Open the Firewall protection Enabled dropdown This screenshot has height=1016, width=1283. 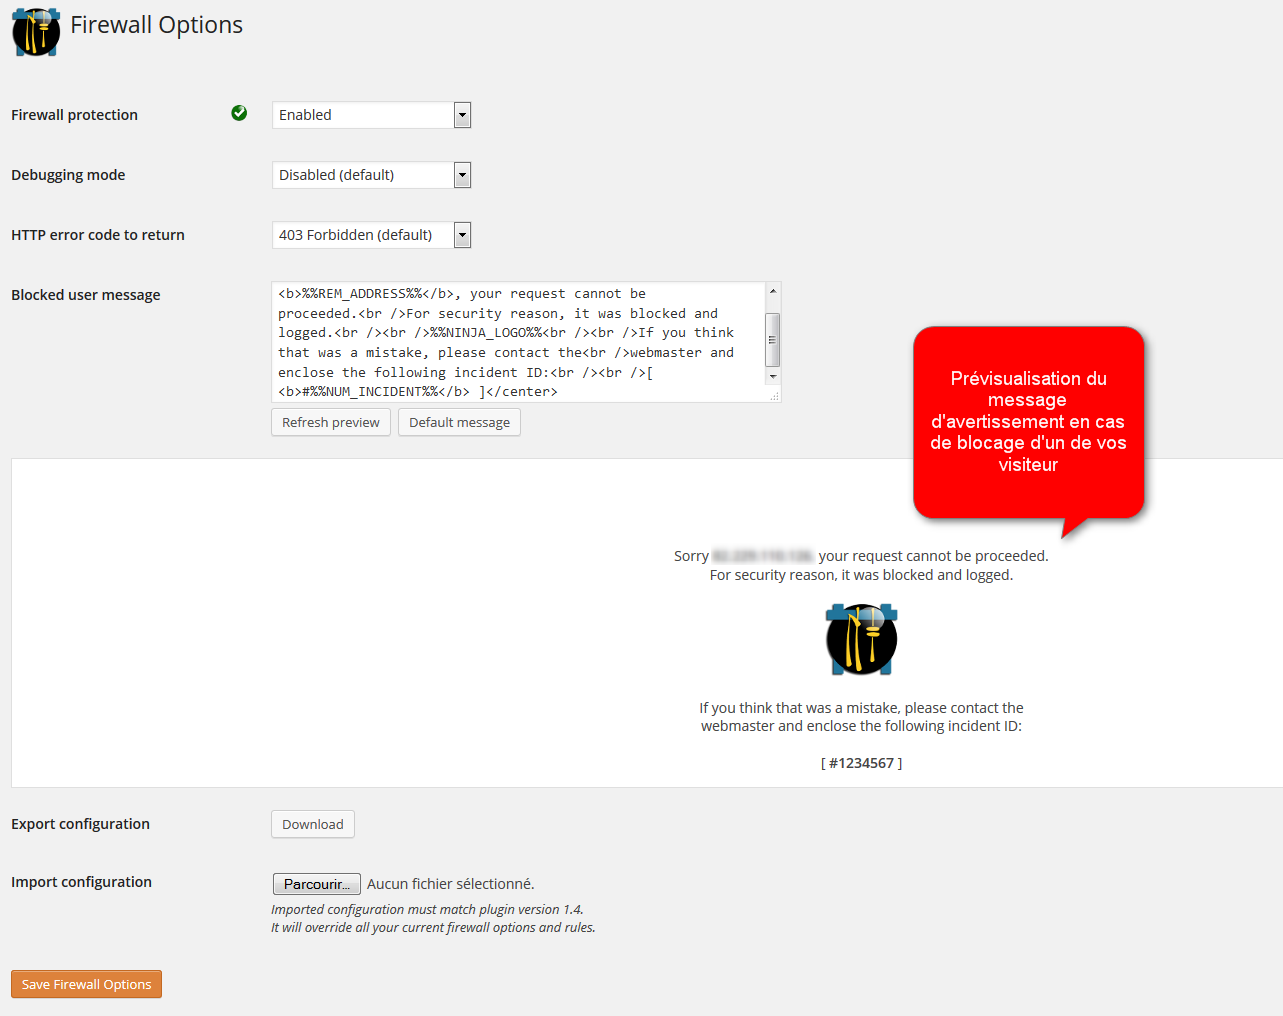pyautogui.click(x=371, y=115)
